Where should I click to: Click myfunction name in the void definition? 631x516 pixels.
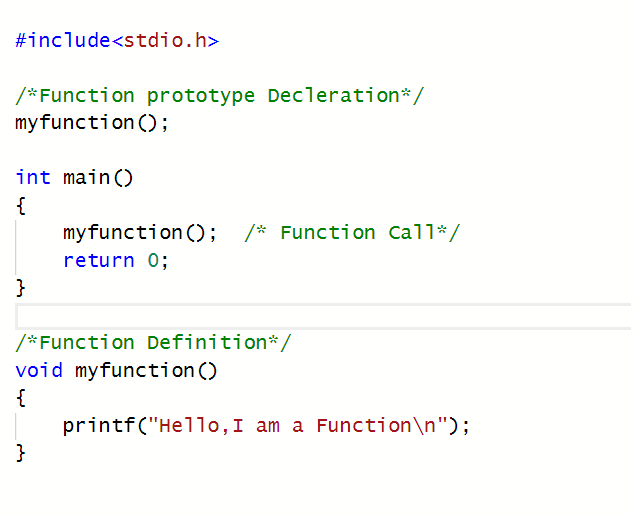coord(135,370)
